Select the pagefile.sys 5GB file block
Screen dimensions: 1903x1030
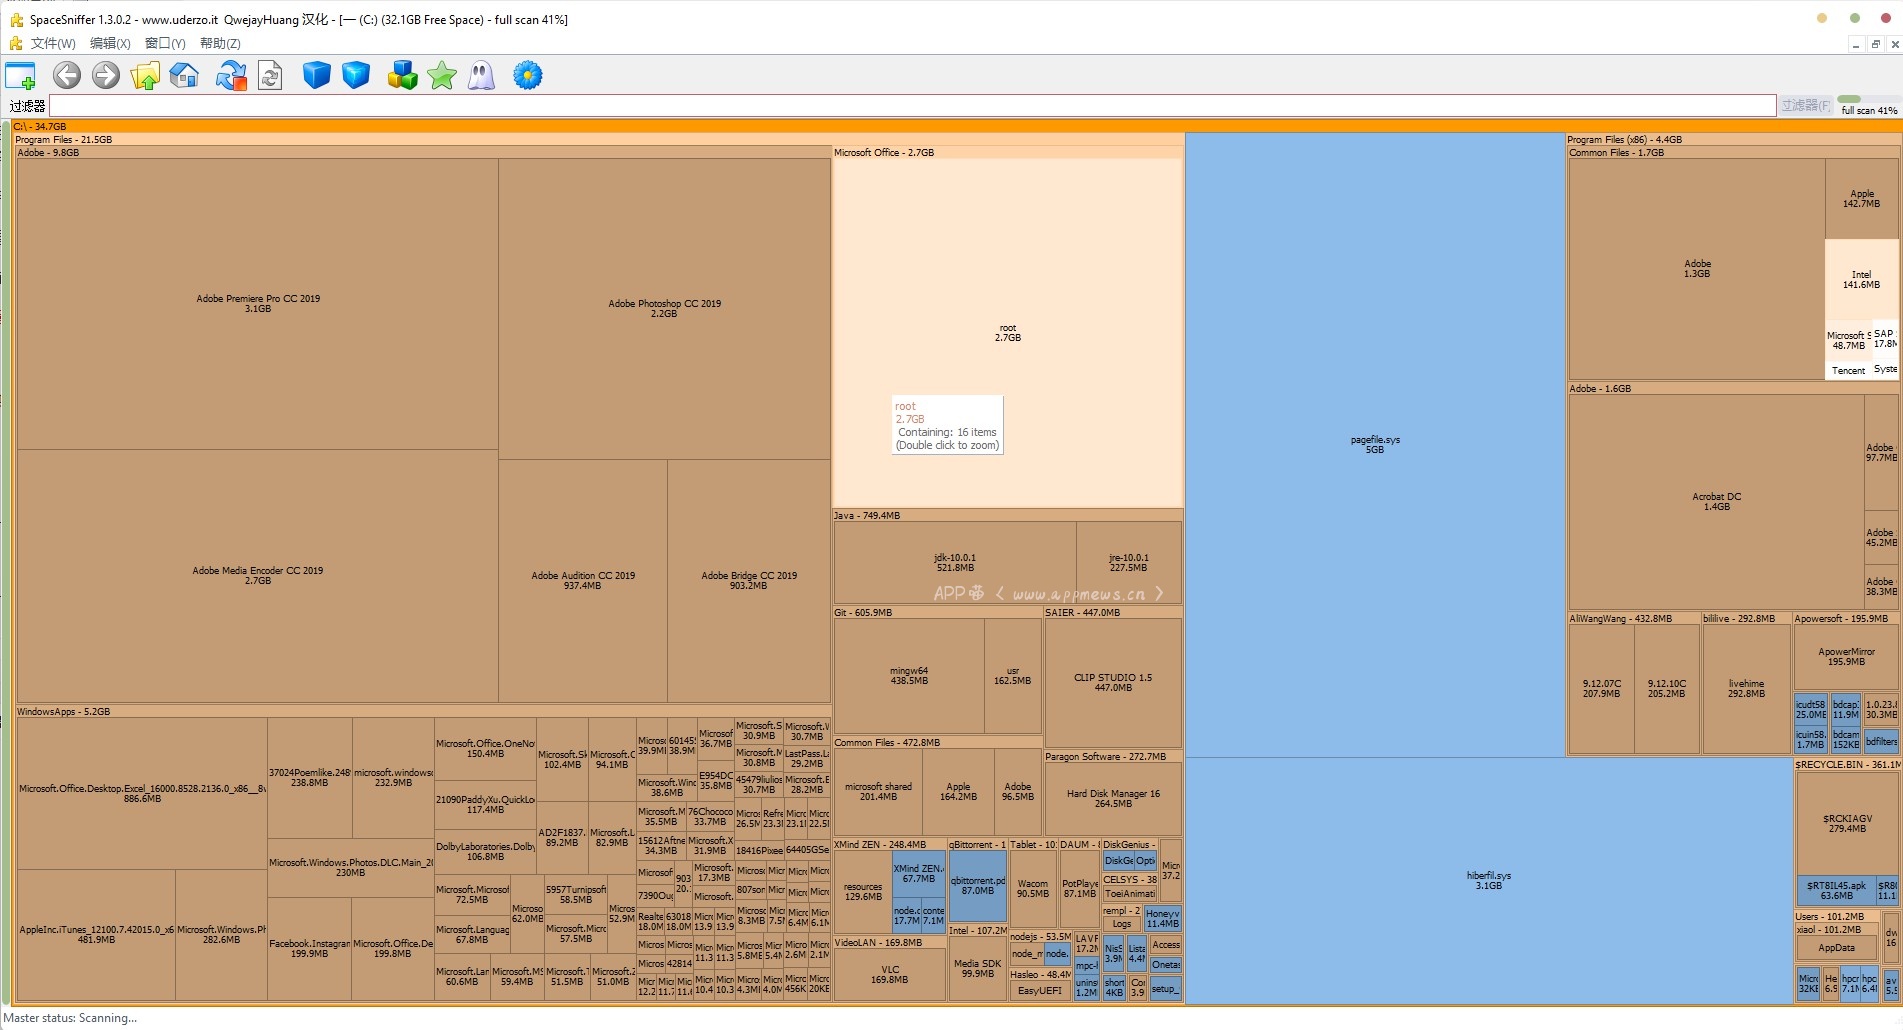(1375, 445)
